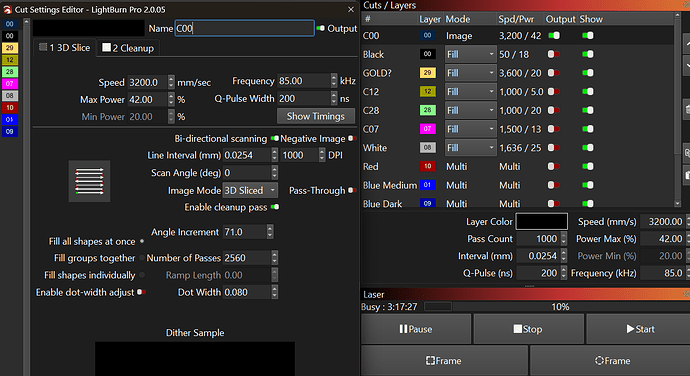690x376 pixels.
Task: Click Q-Pulse Width field in editor
Action: click(x=307, y=98)
